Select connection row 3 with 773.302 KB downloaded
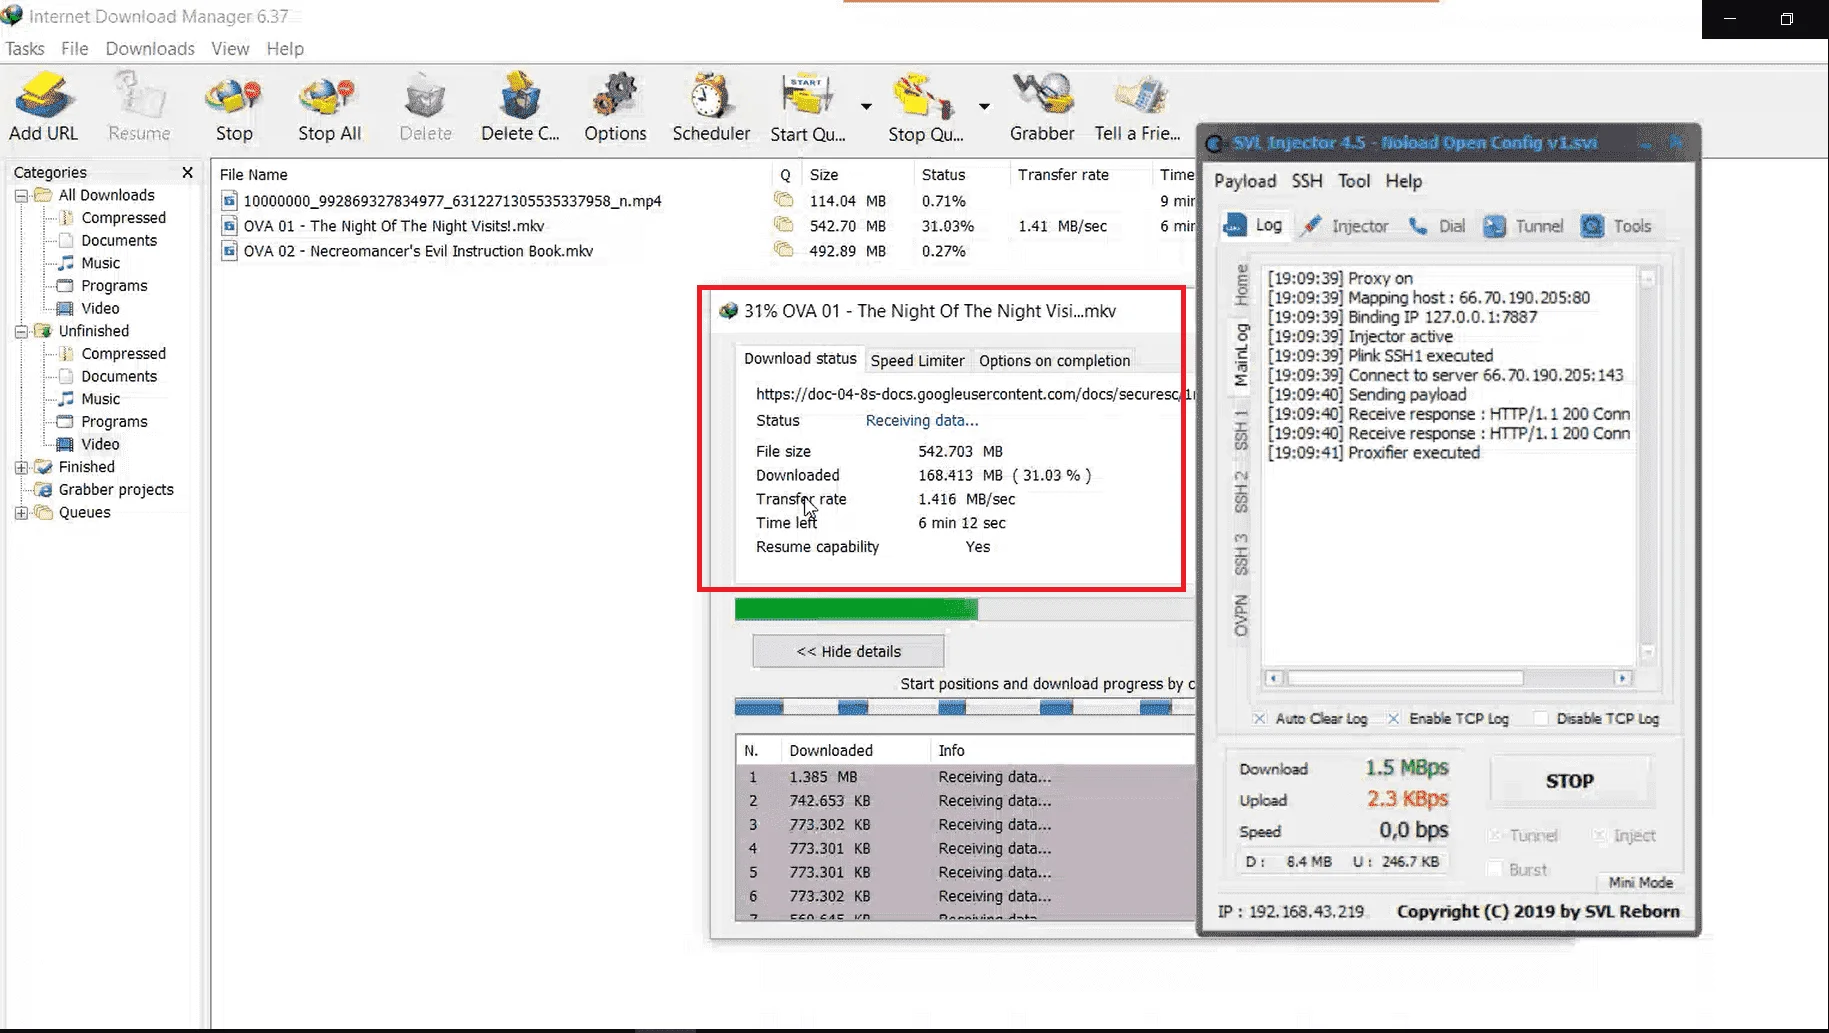 coord(965,825)
